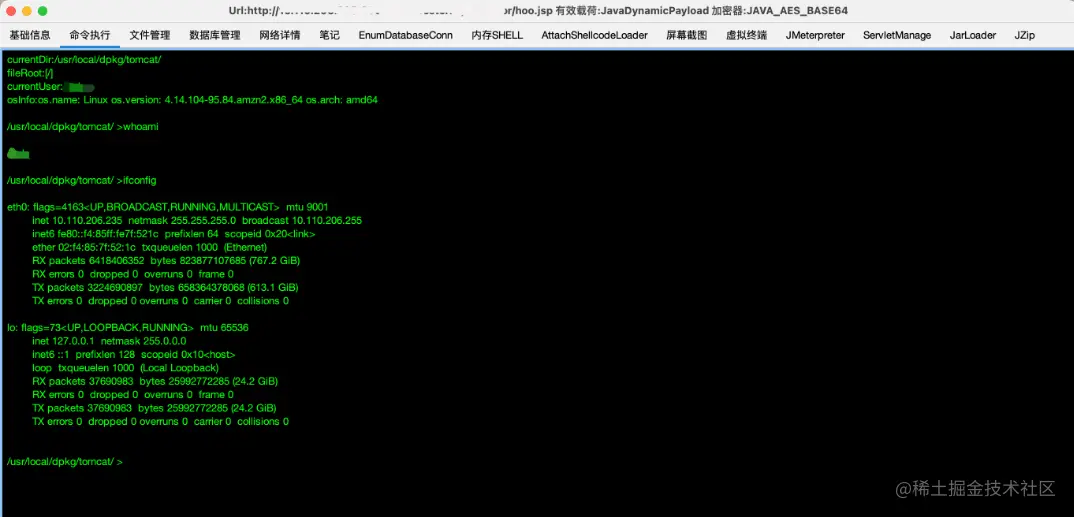Switch to AttachShellcodeLoader tab
The width and height of the screenshot is (1074, 517).
[595, 35]
